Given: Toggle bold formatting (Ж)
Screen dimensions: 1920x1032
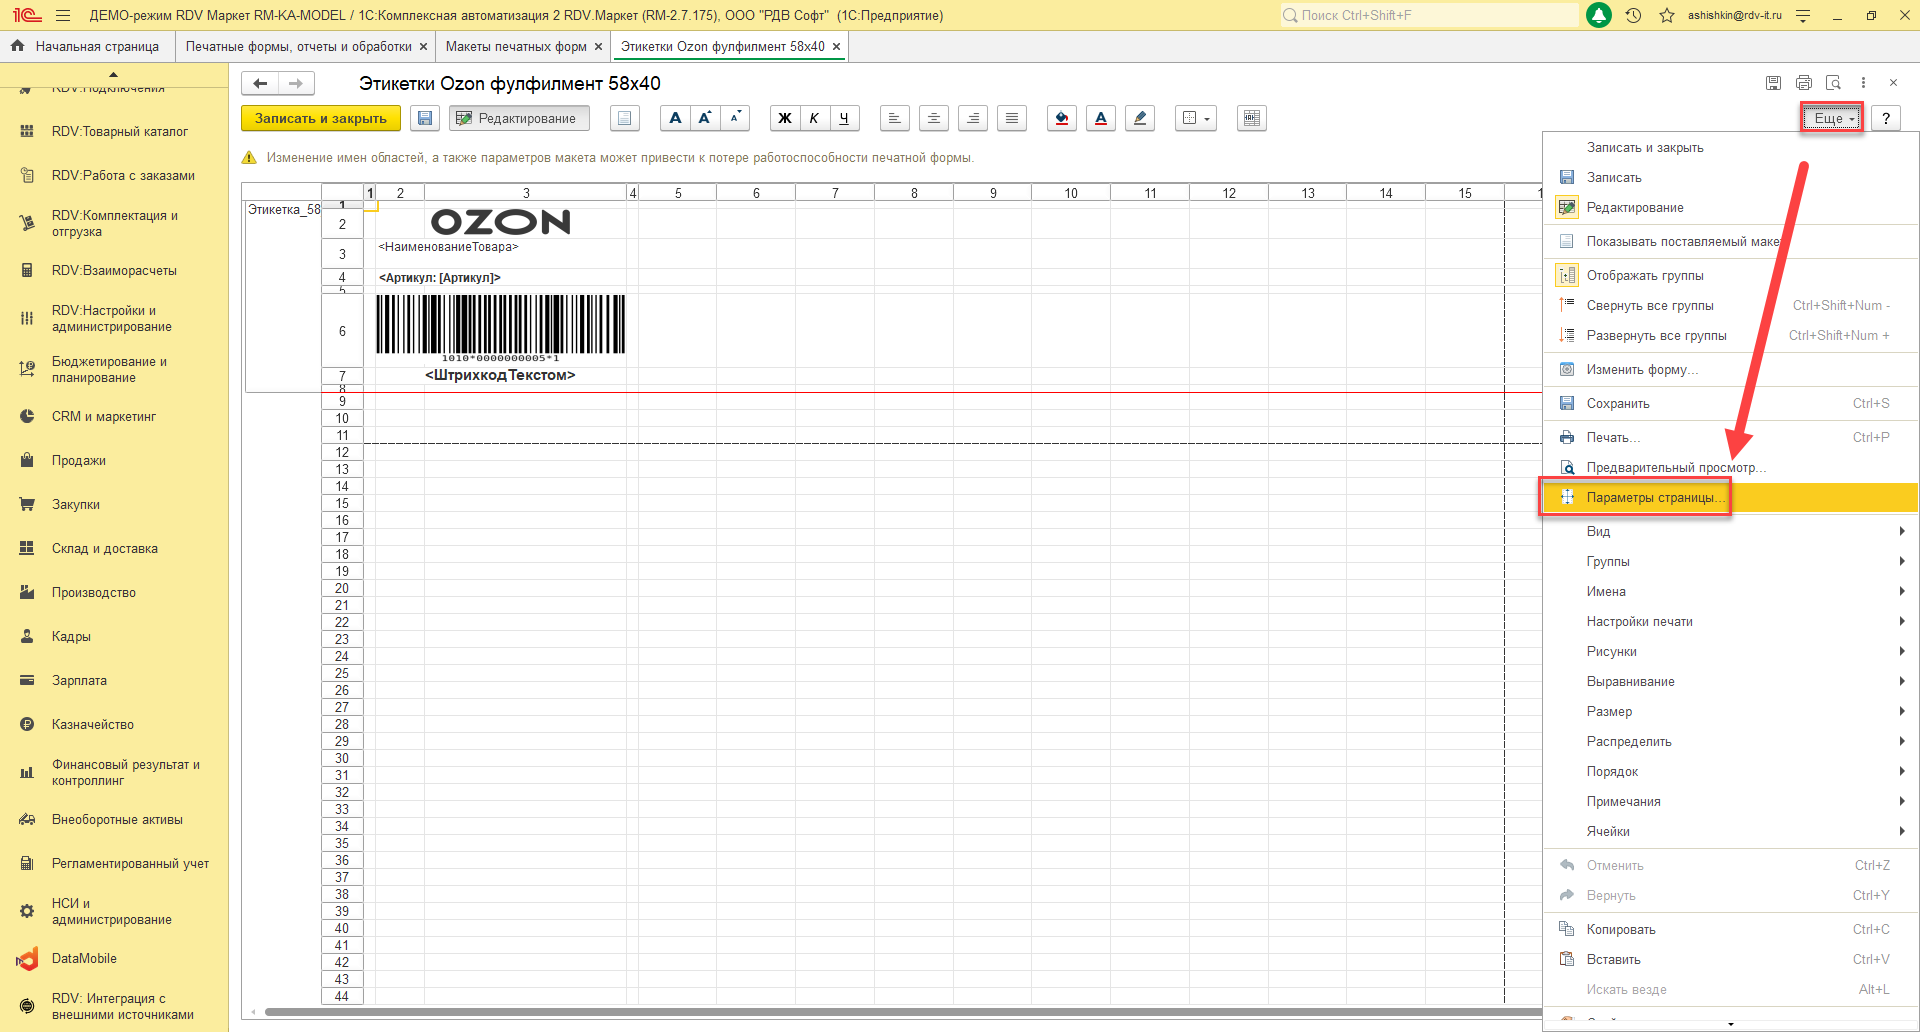Looking at the screenshot, I should 785,118.
